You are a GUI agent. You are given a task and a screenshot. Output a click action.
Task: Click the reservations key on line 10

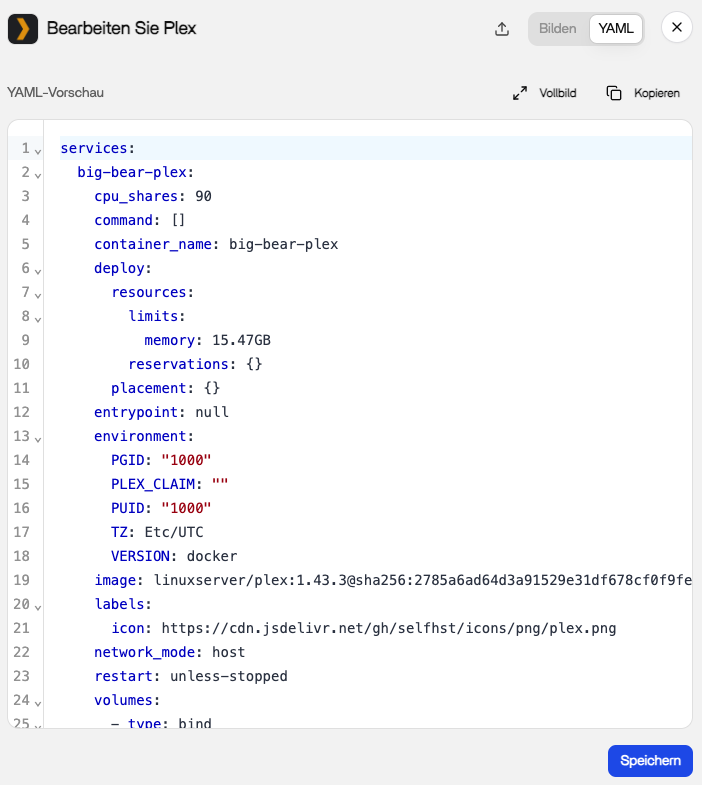click(x=178, y=364)
